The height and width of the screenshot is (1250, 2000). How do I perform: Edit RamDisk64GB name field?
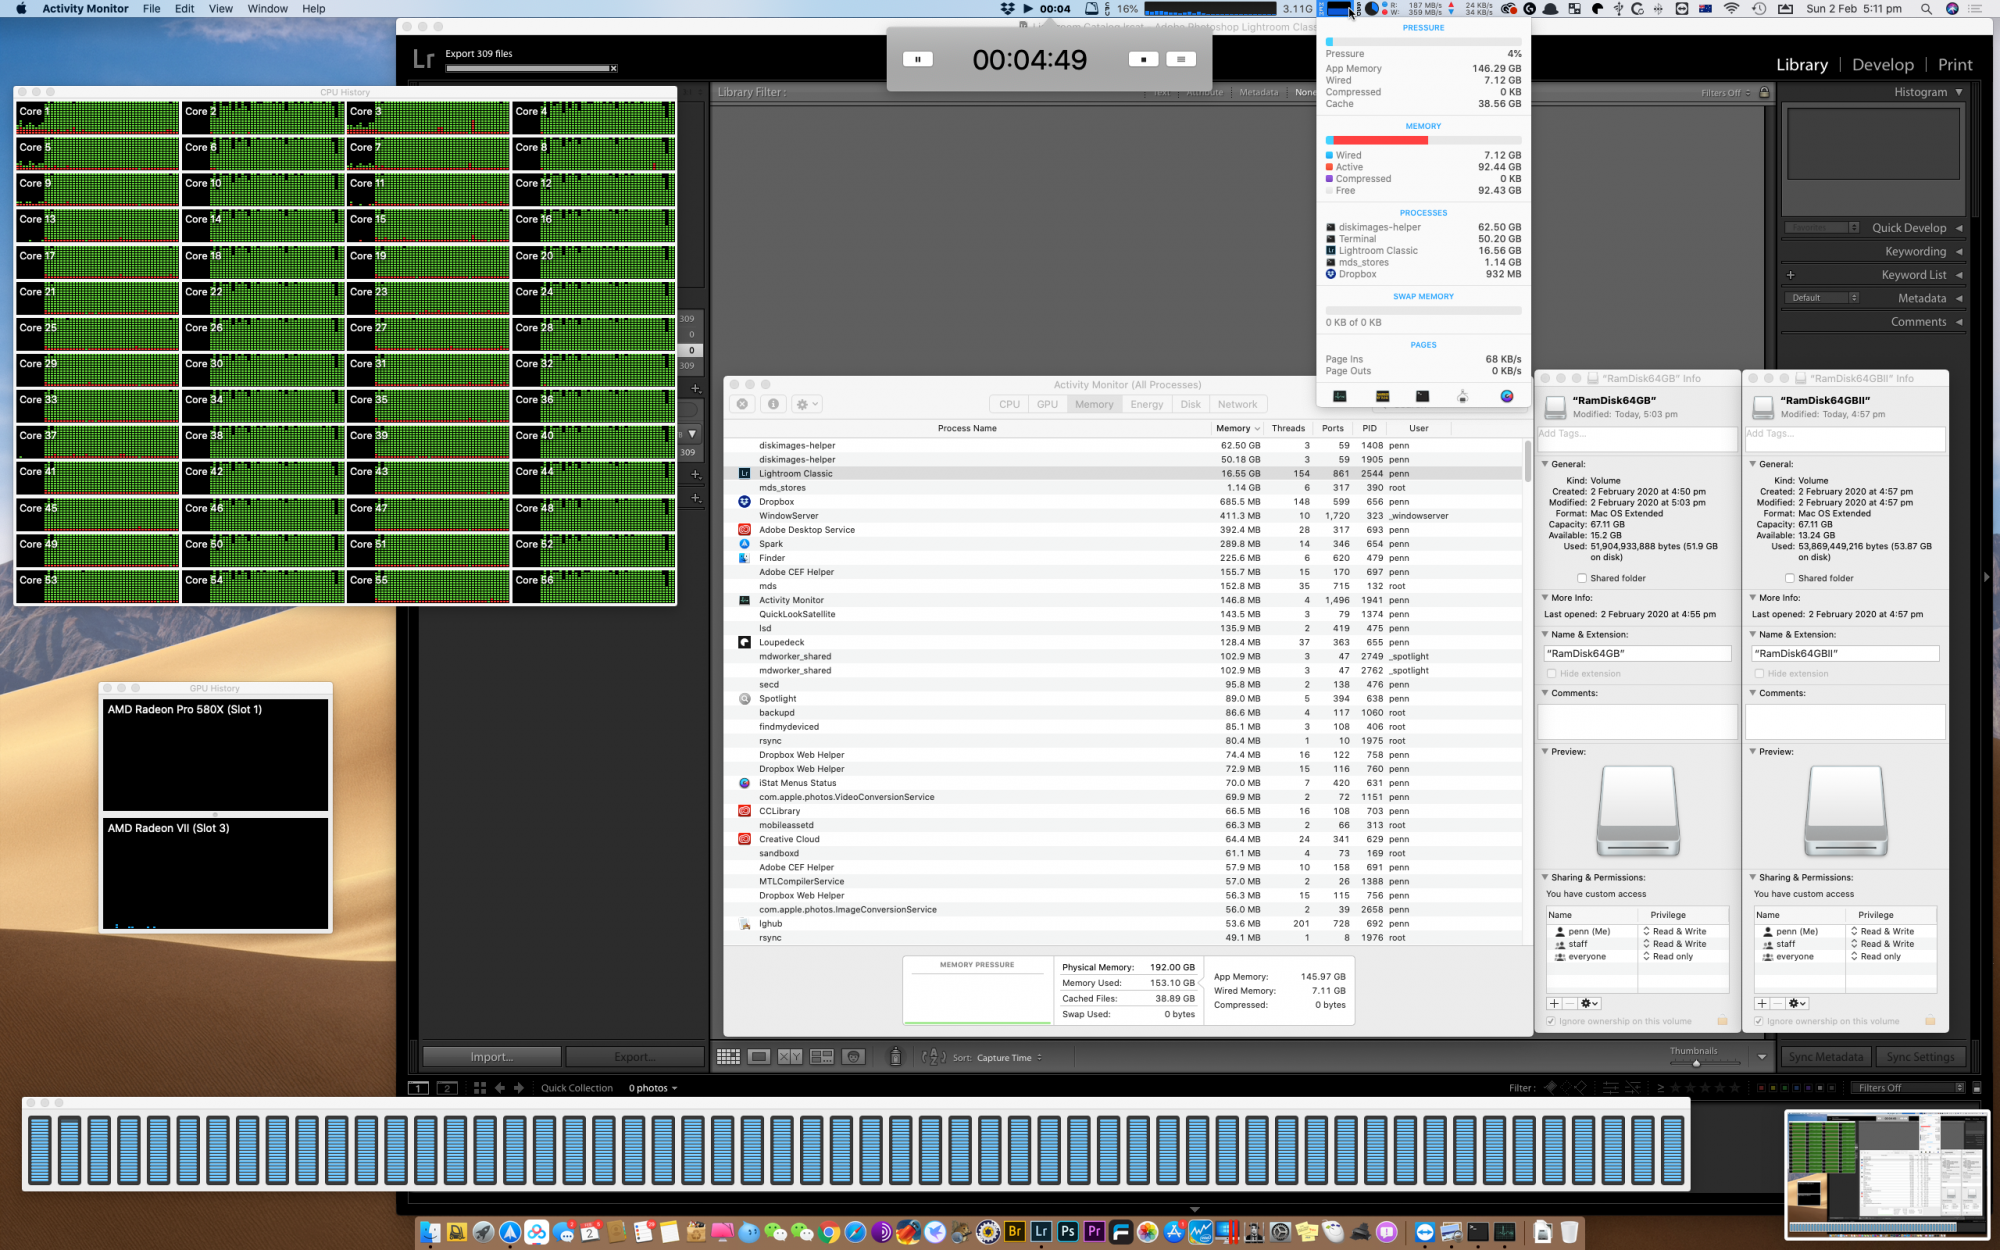(x=1638, y=653)
